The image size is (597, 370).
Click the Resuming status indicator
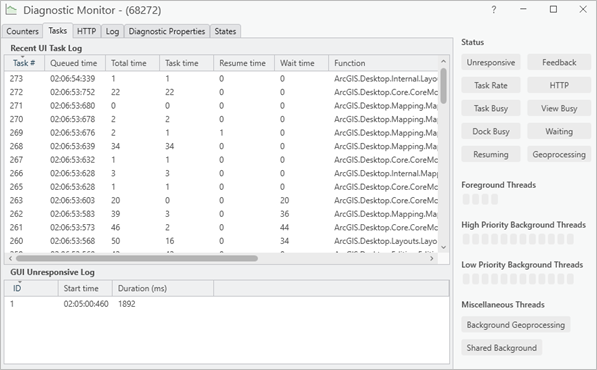click(x=491, y=154)
